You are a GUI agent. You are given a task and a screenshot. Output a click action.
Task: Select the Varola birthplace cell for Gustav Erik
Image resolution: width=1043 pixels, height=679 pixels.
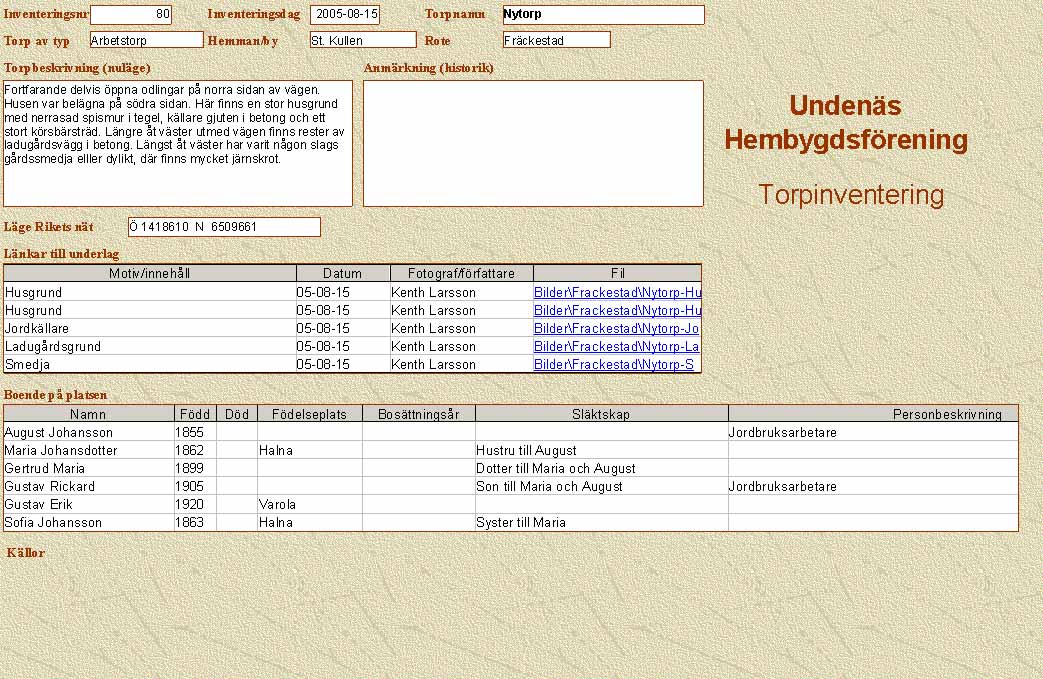point(309,504)
